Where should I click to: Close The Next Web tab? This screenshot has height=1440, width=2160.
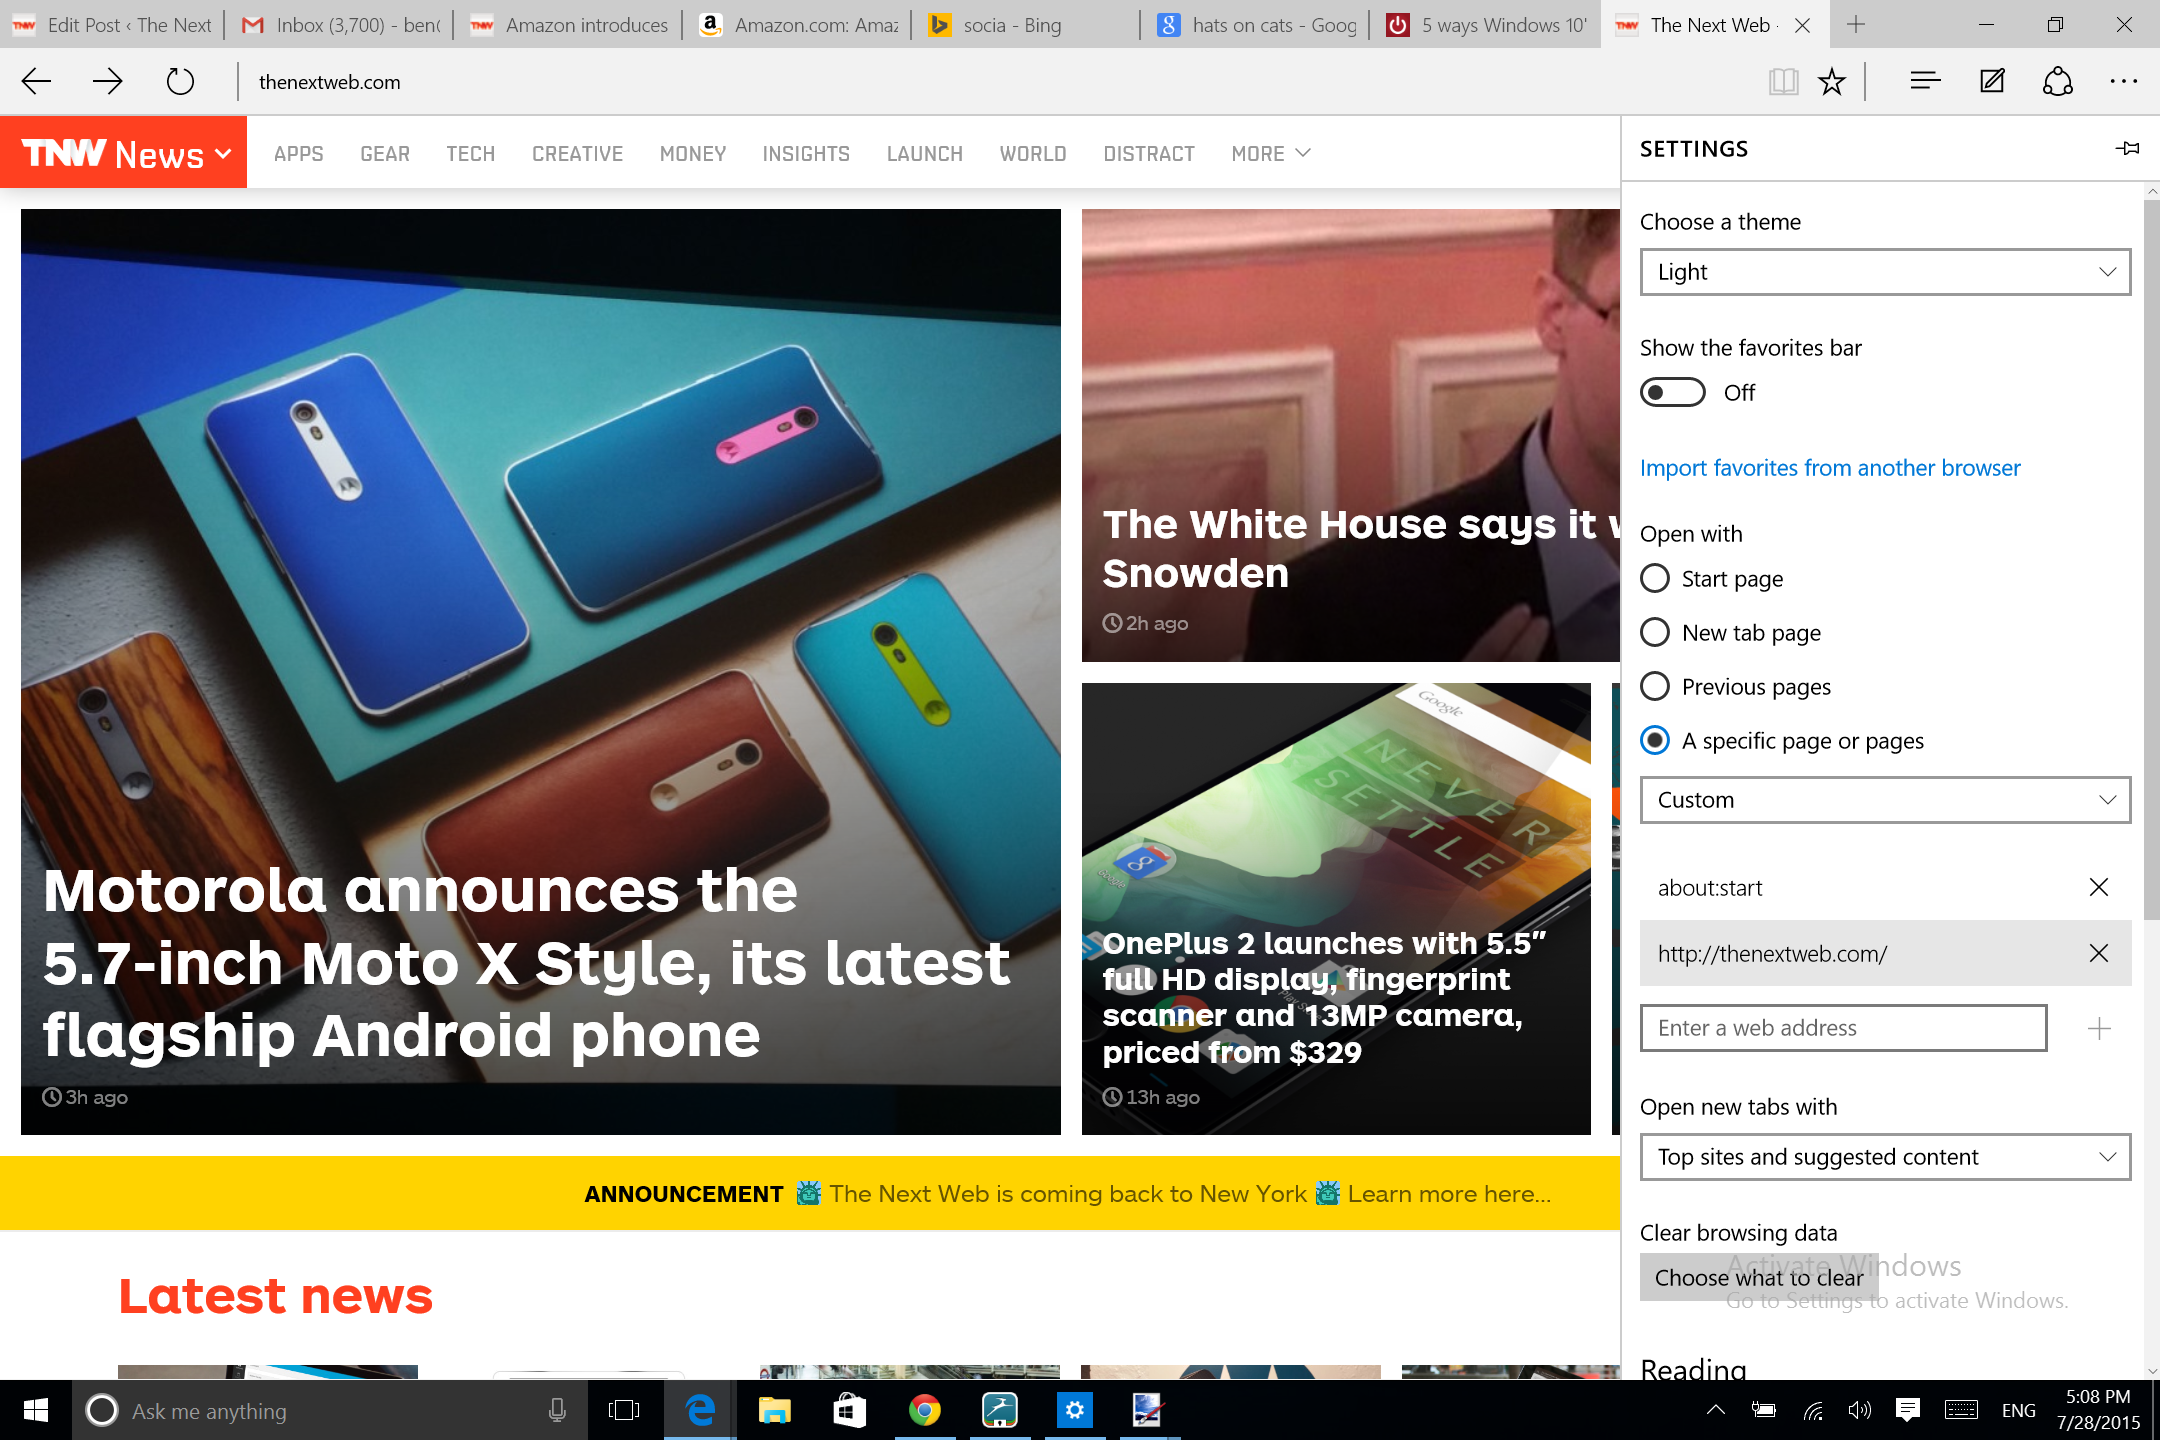[1802, 25]
